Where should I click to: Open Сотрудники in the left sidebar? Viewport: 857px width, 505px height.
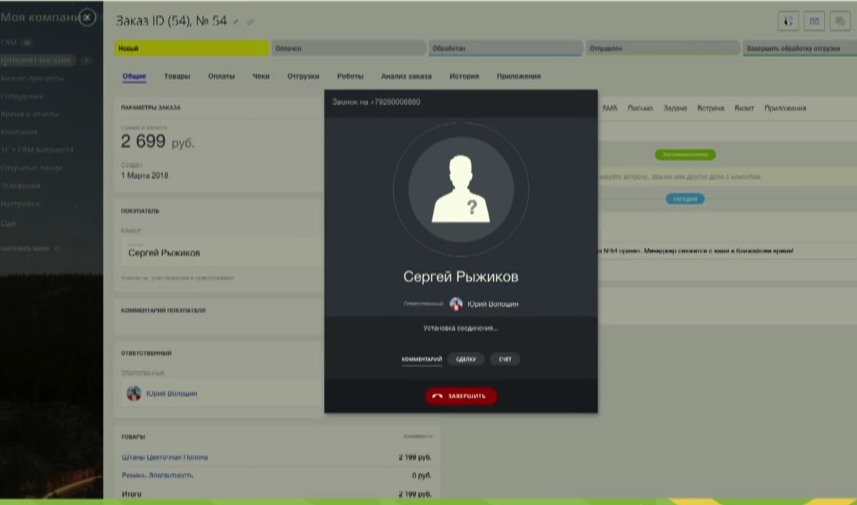[x=22, y=96]
